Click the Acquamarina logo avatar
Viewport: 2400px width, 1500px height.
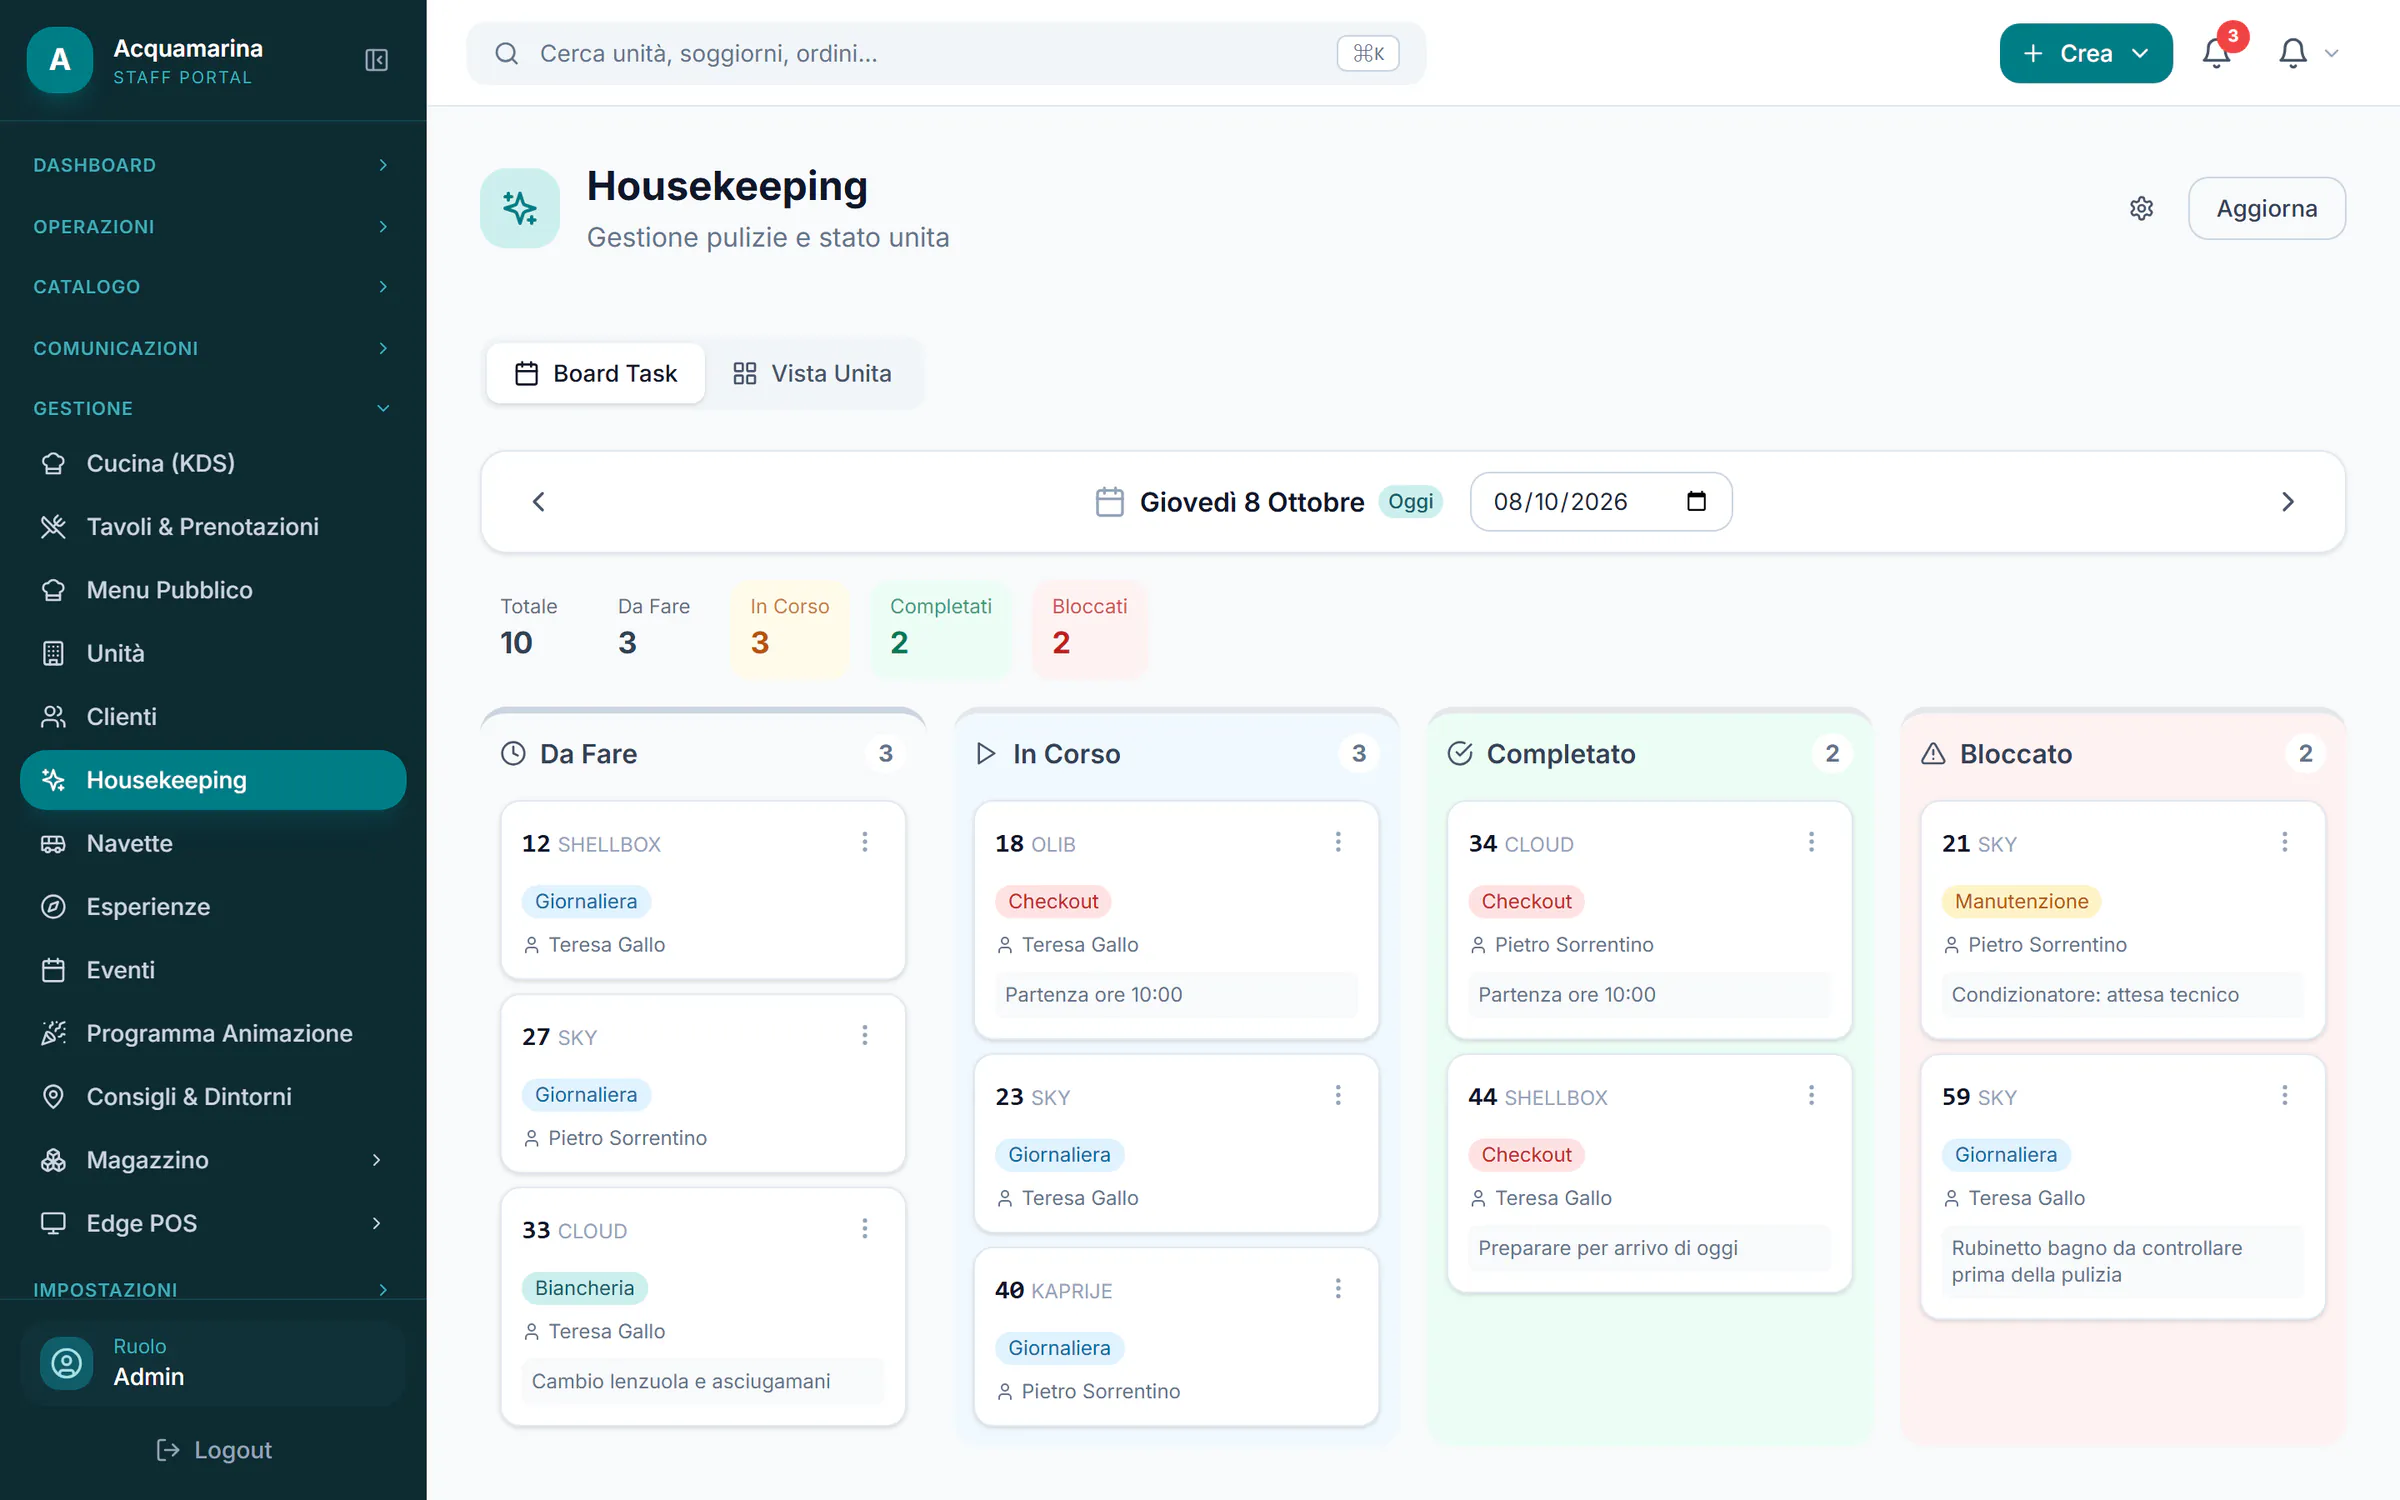[x=60, y=60]
